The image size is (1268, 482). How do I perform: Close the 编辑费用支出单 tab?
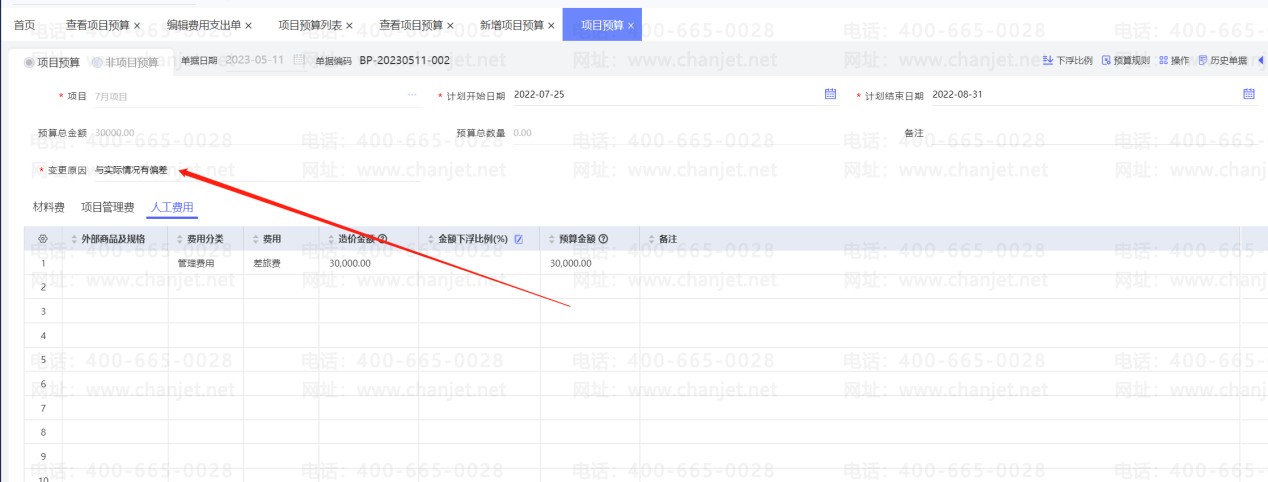(248, 24)
